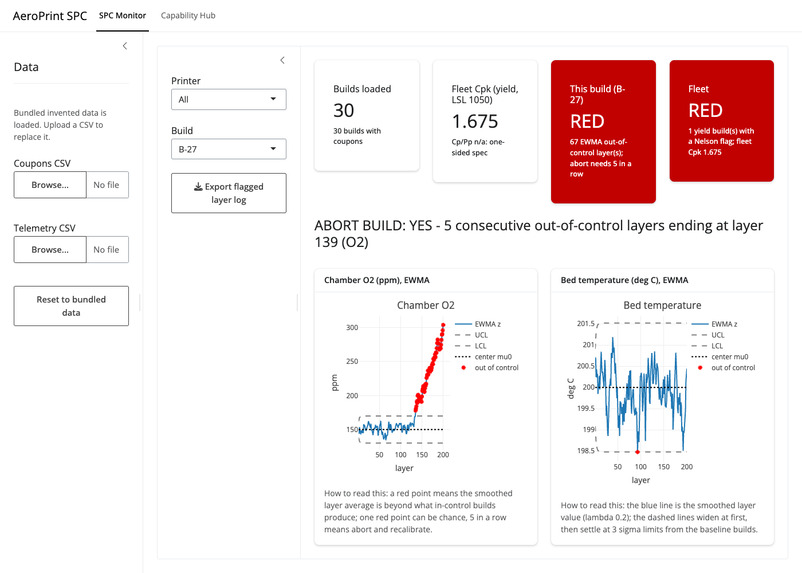Click Chamber O2 'How to read this' explanation
The height and width of the screenshot is (573, 802).
(418, 511)
